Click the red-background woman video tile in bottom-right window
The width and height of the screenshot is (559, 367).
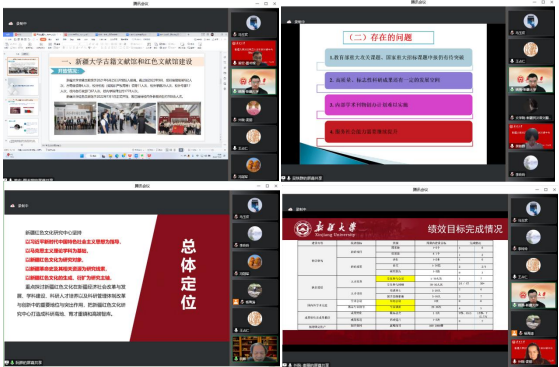(x=533, y=351)
